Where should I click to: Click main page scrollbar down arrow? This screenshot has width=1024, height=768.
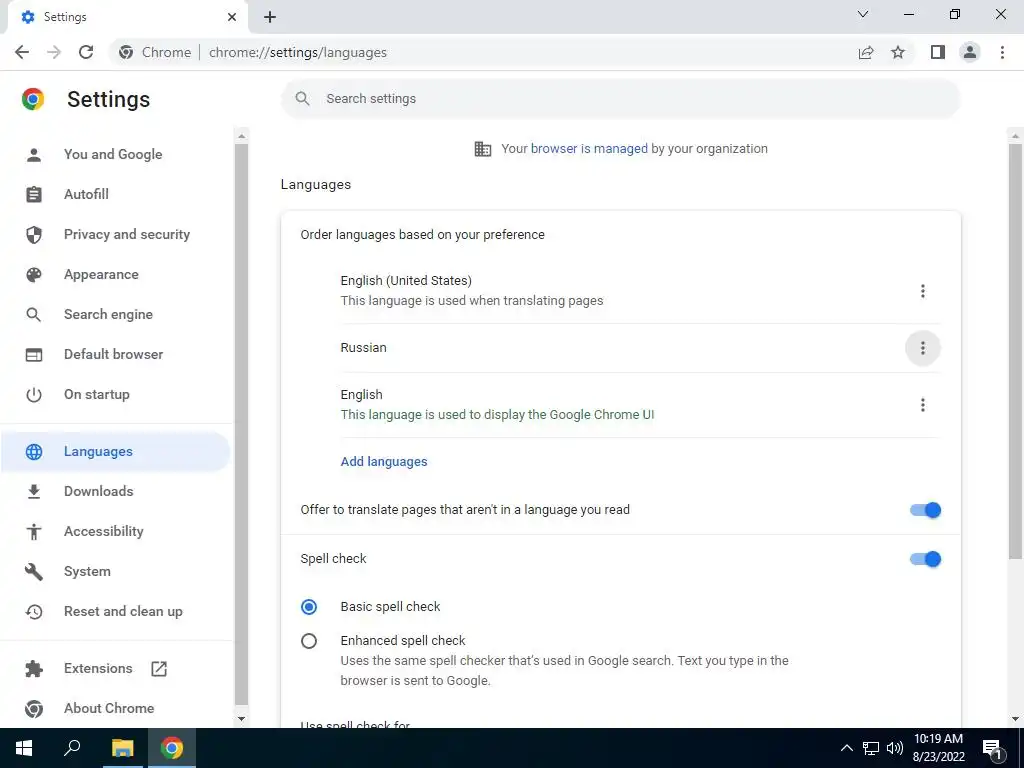(x=1015, y=719)
